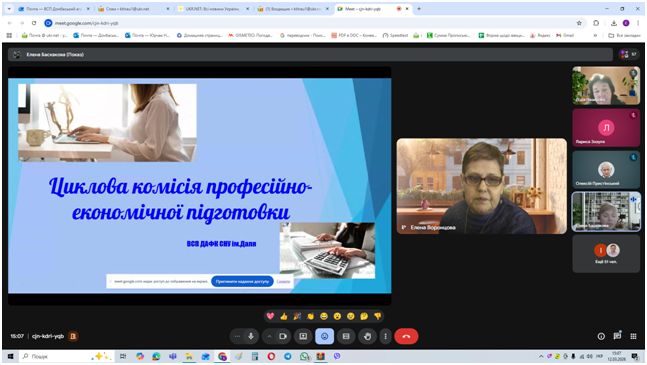This screenshot has width=647, height=365.
Task: Raise hand in the meeting
Action: (x=367, y=336)
